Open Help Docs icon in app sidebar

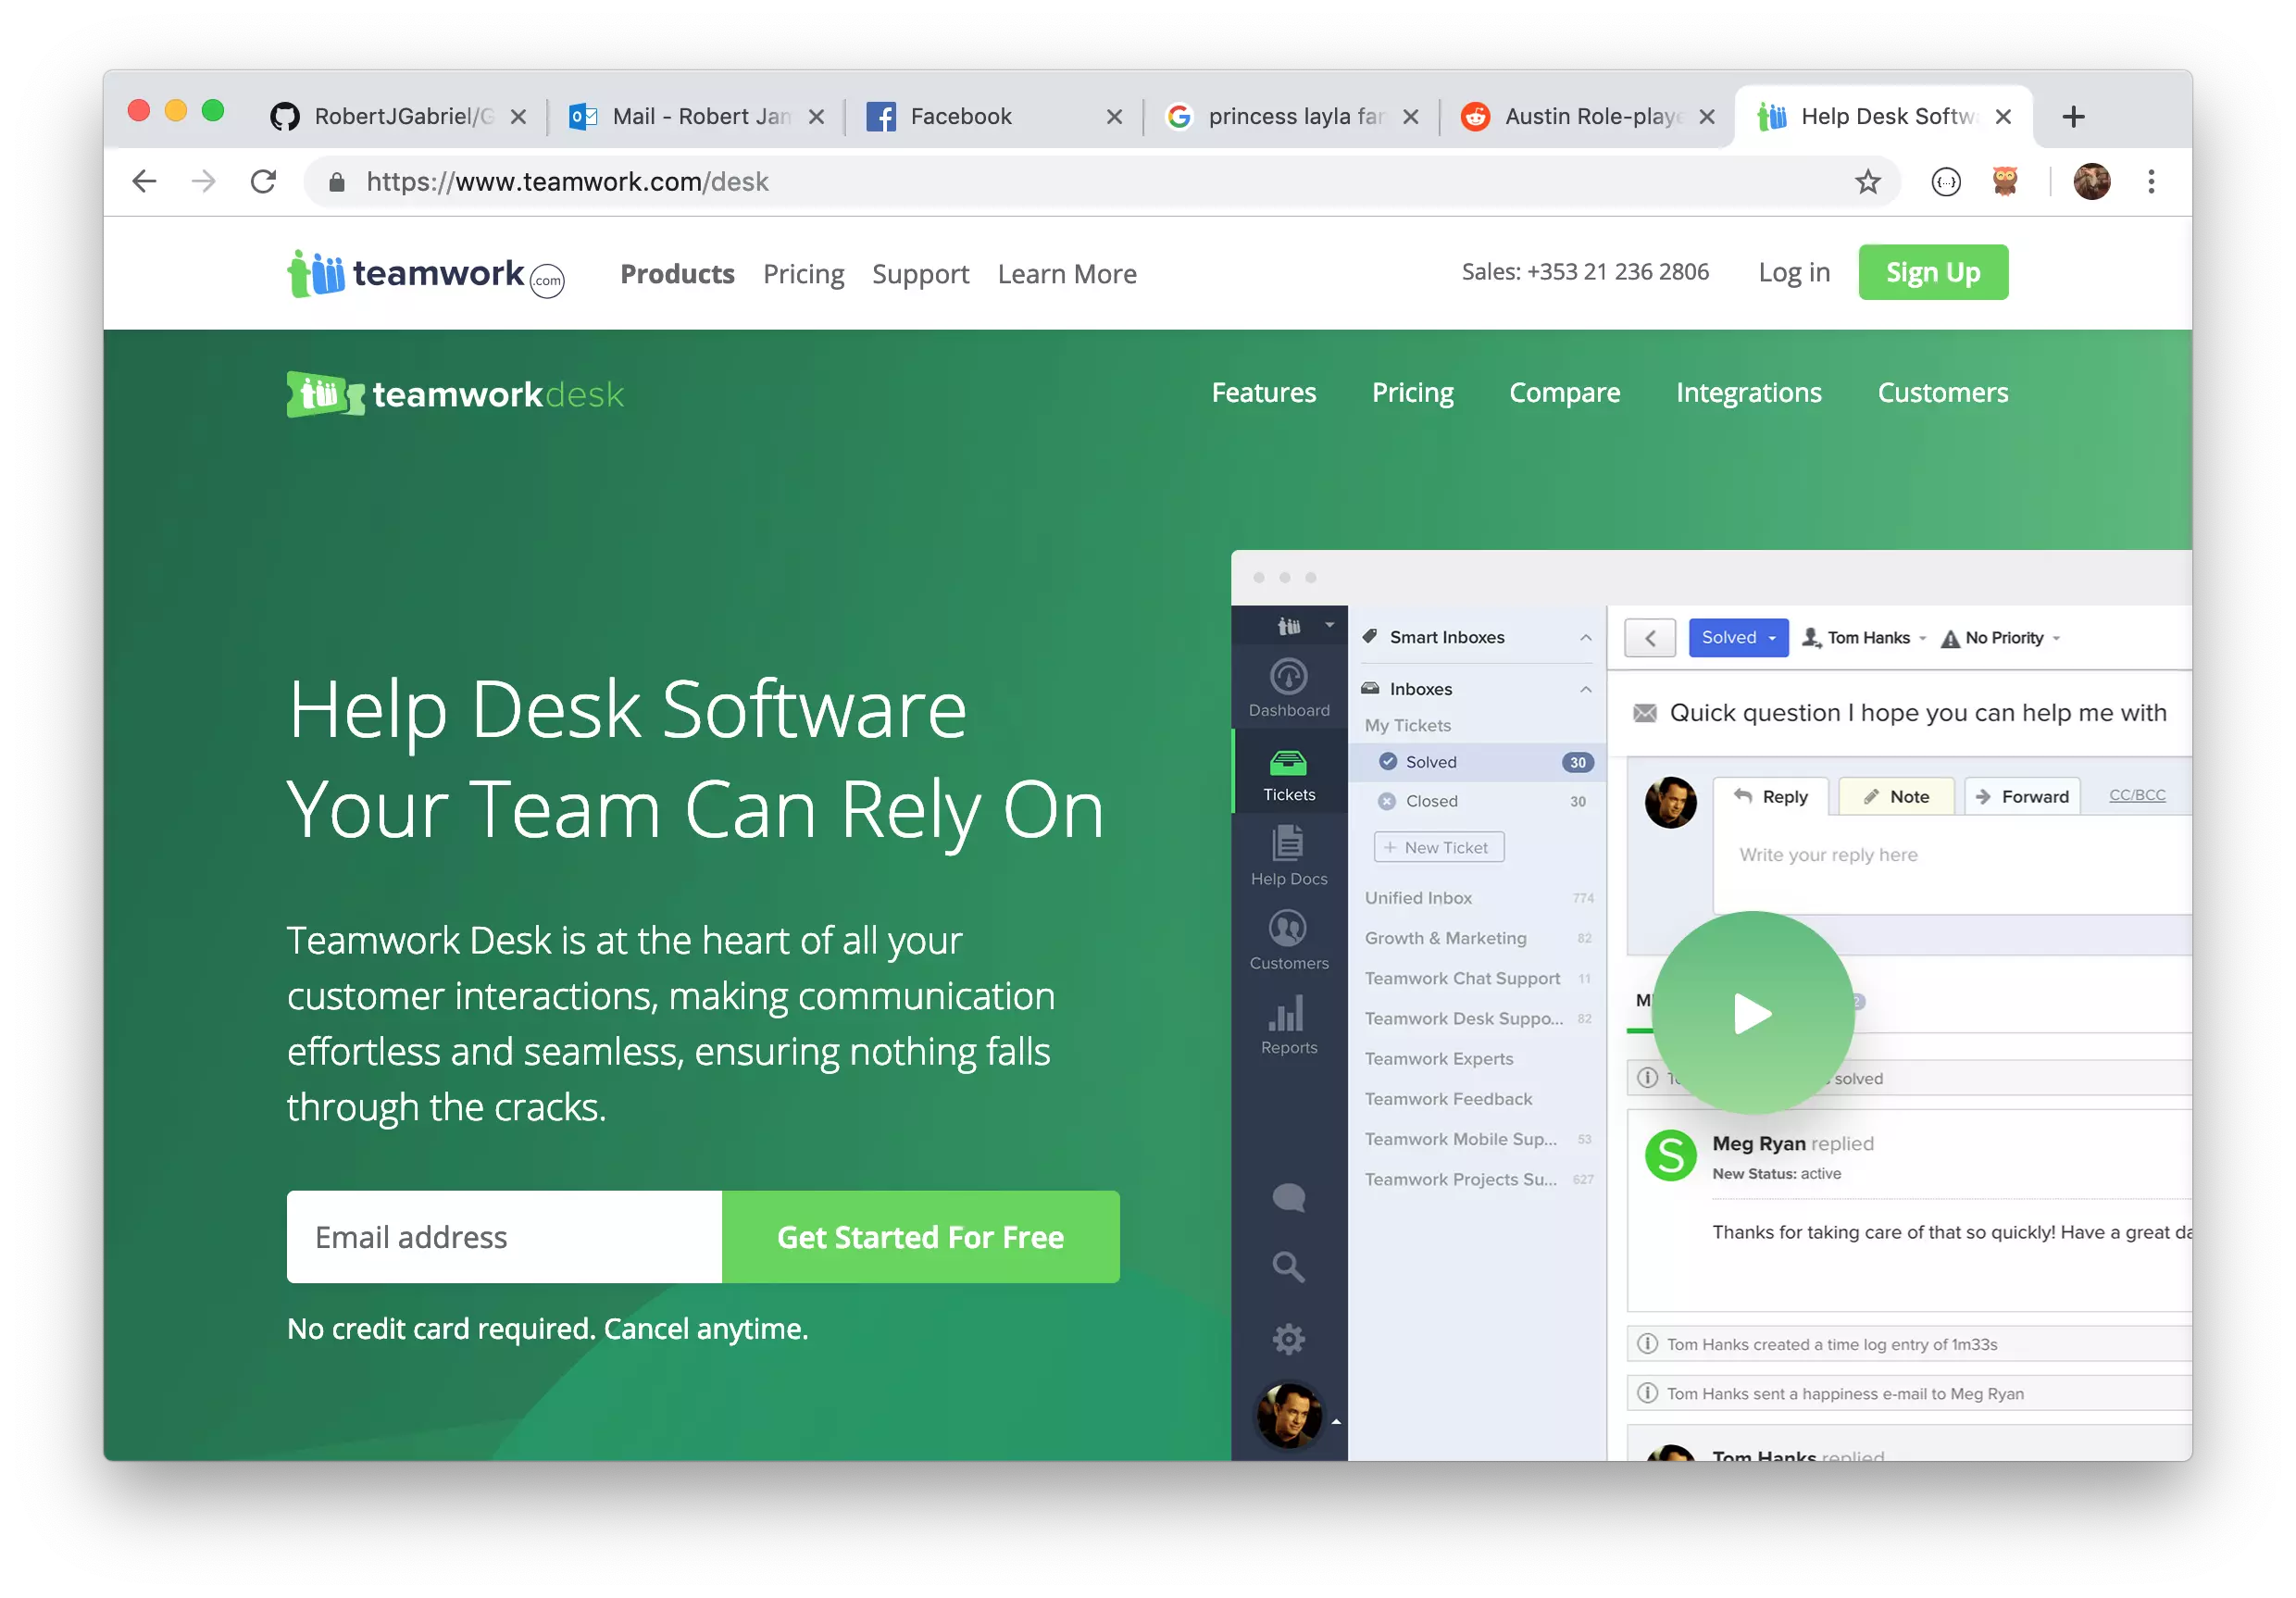click(1288, 856)
